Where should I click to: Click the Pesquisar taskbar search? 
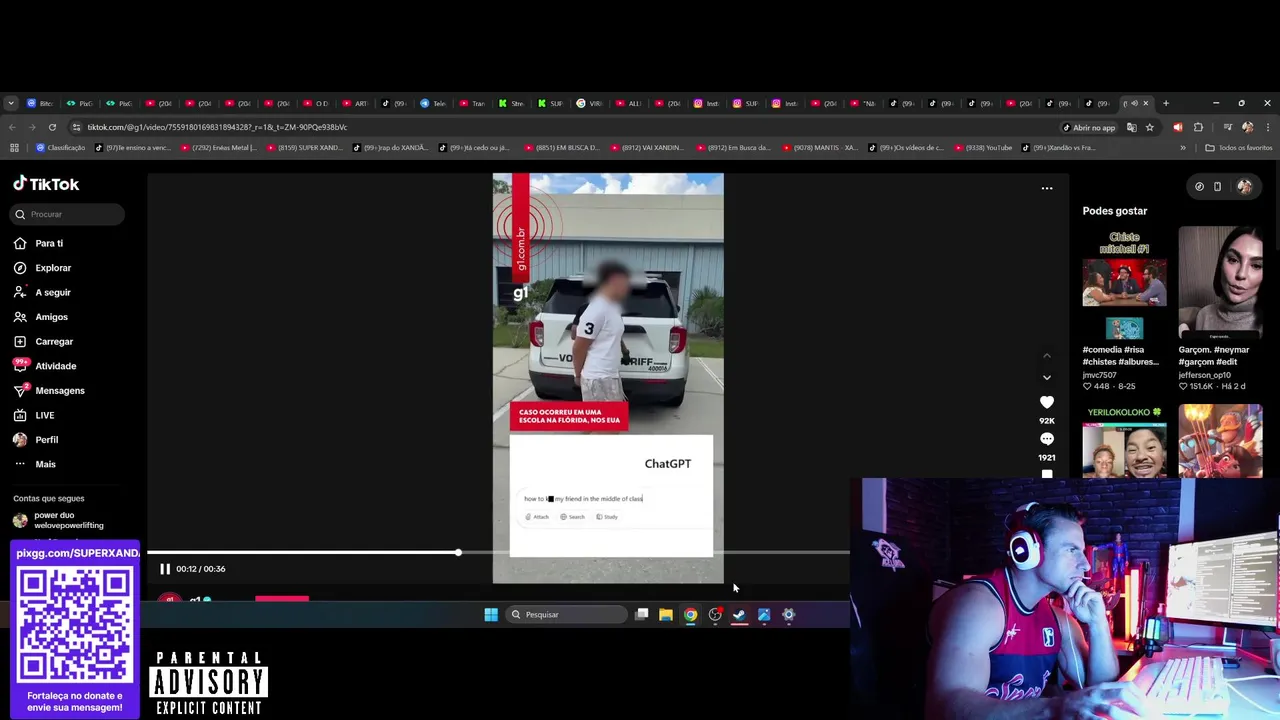click(x=566, y=615)
